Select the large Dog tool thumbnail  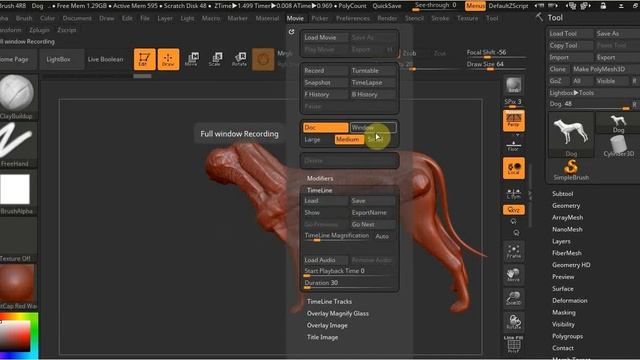point(571,135)
